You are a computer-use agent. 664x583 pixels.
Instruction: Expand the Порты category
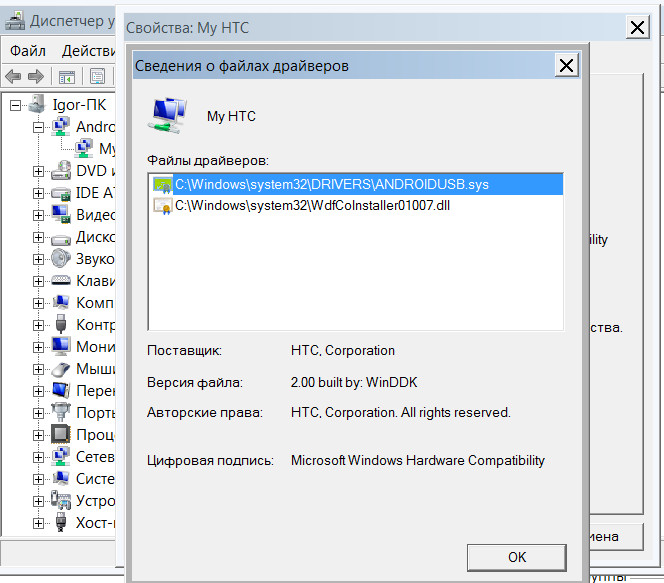38,413
